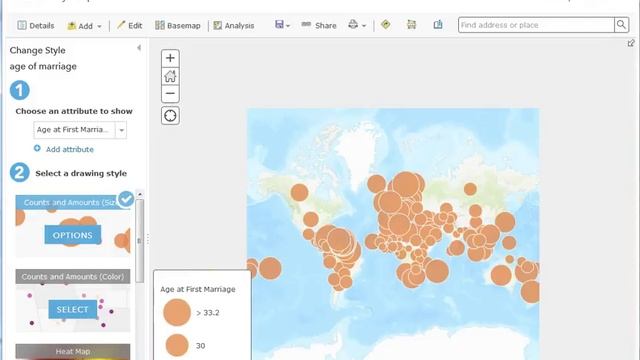Click SELECT for Counts and Amounts (Color)
This screenshot has width=640, height=360.
coord(72,309)
